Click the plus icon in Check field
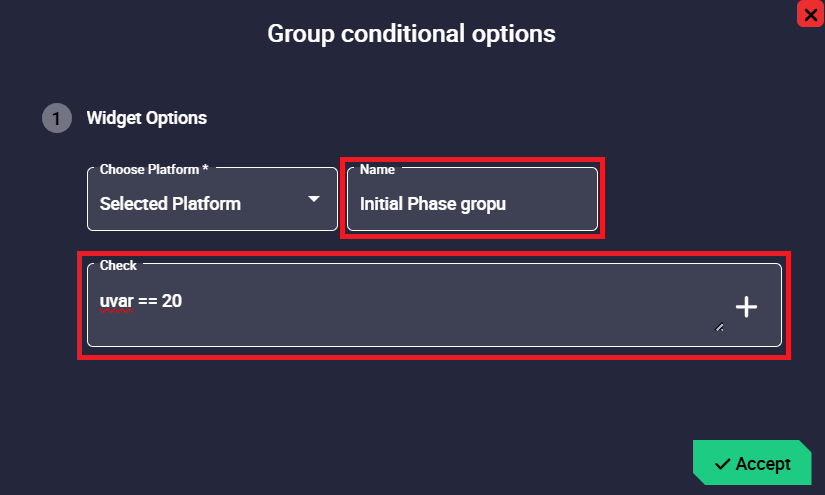 pyautogui.click(x=746, y=307)
